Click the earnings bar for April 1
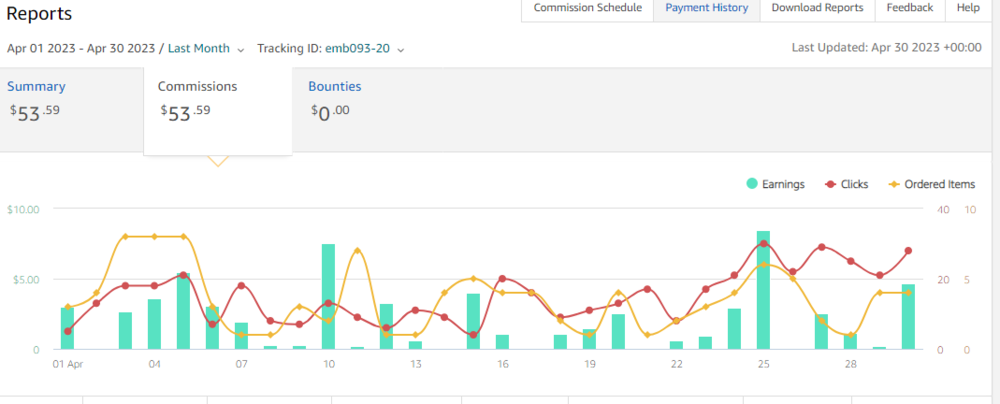Viewport: 1000px width, 404px height. [x=68, y=330]
